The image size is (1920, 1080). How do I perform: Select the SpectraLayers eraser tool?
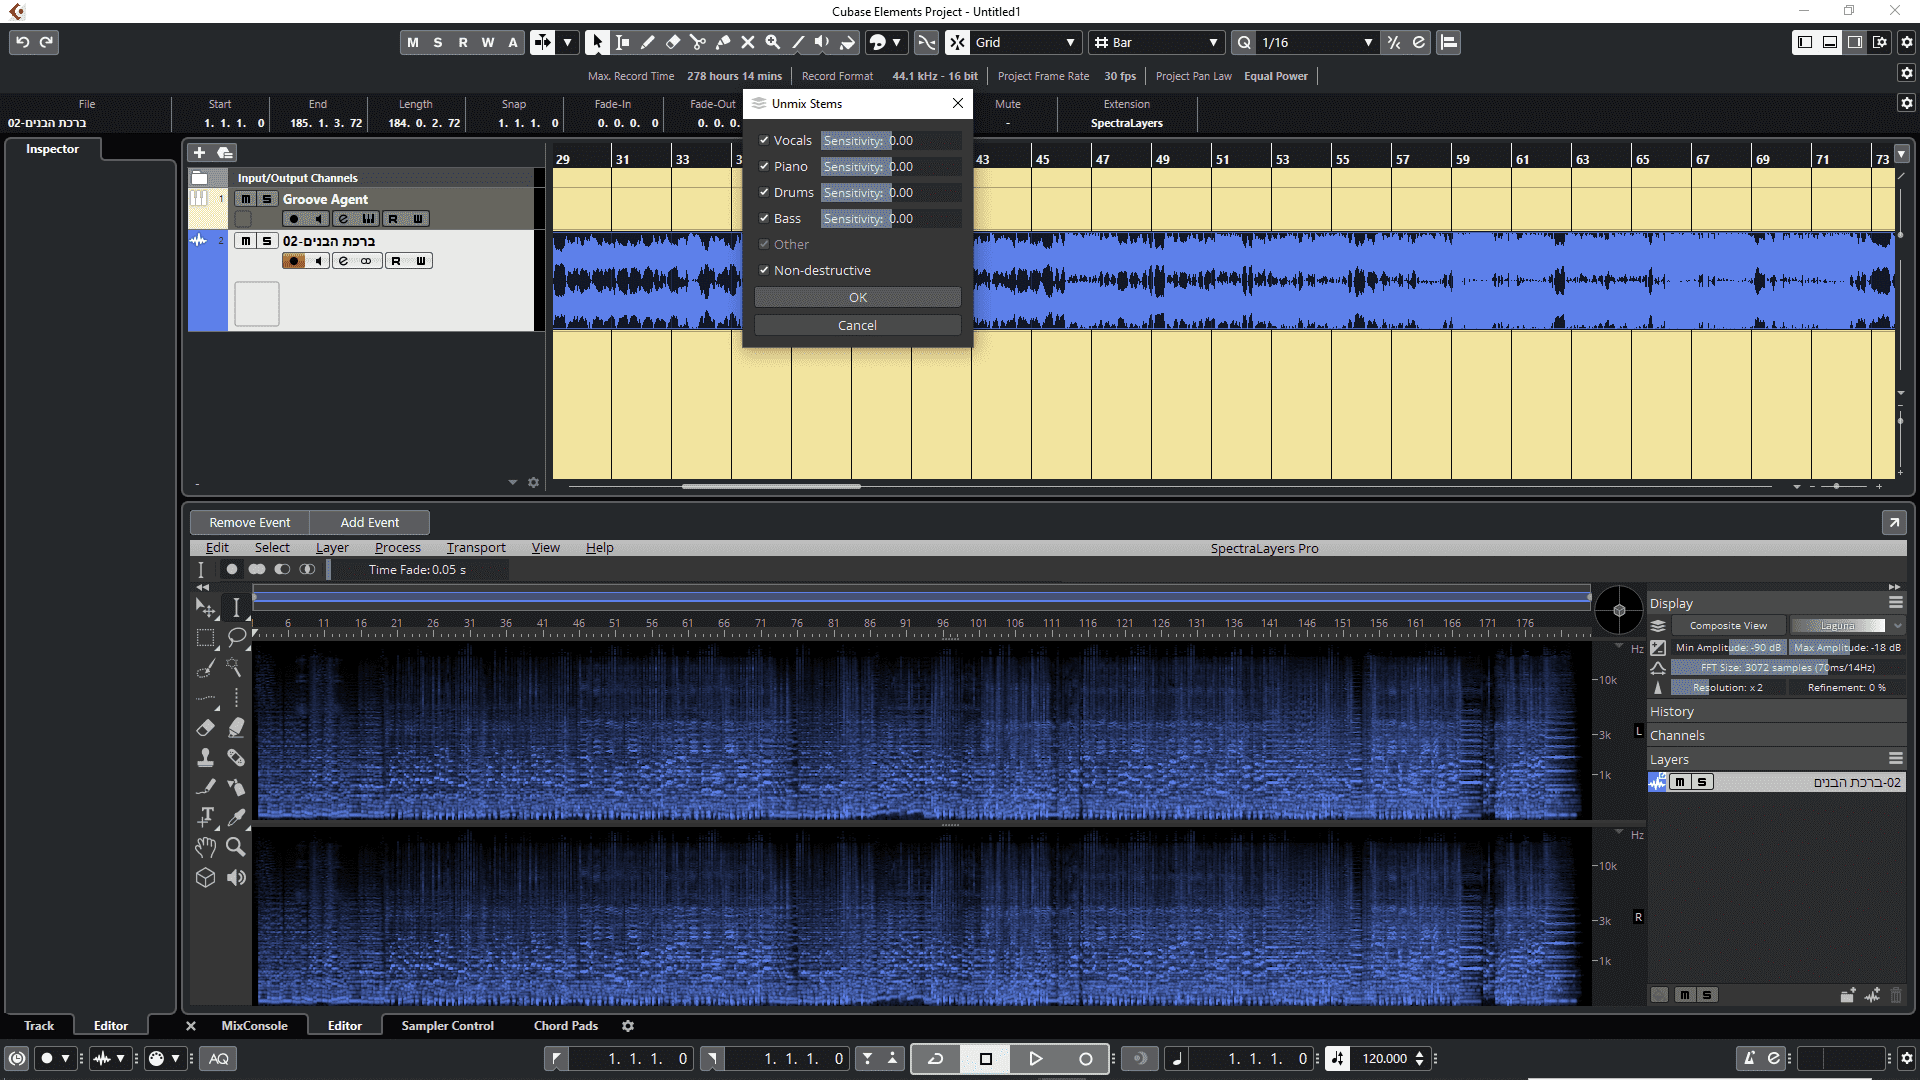click(x=206, y=728)
